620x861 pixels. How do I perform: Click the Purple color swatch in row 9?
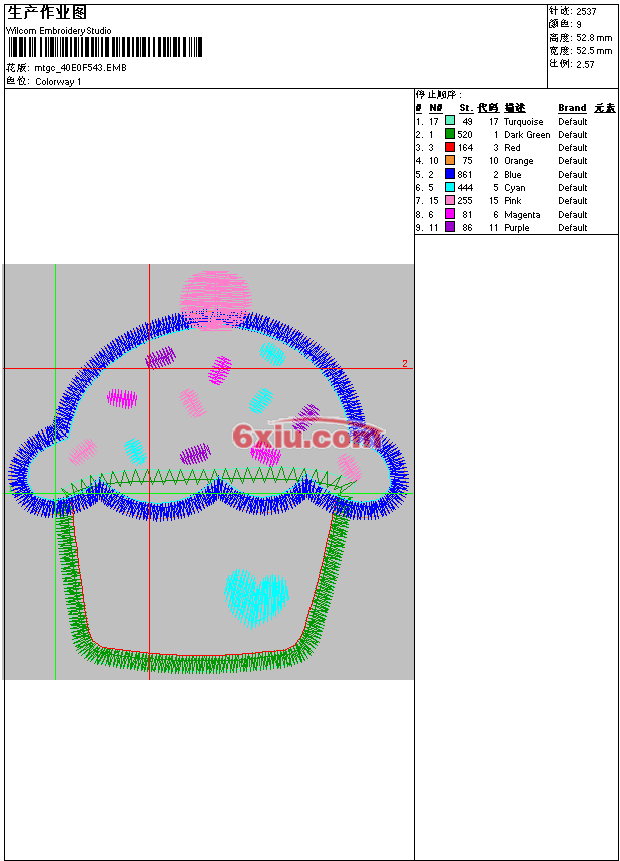450,227
